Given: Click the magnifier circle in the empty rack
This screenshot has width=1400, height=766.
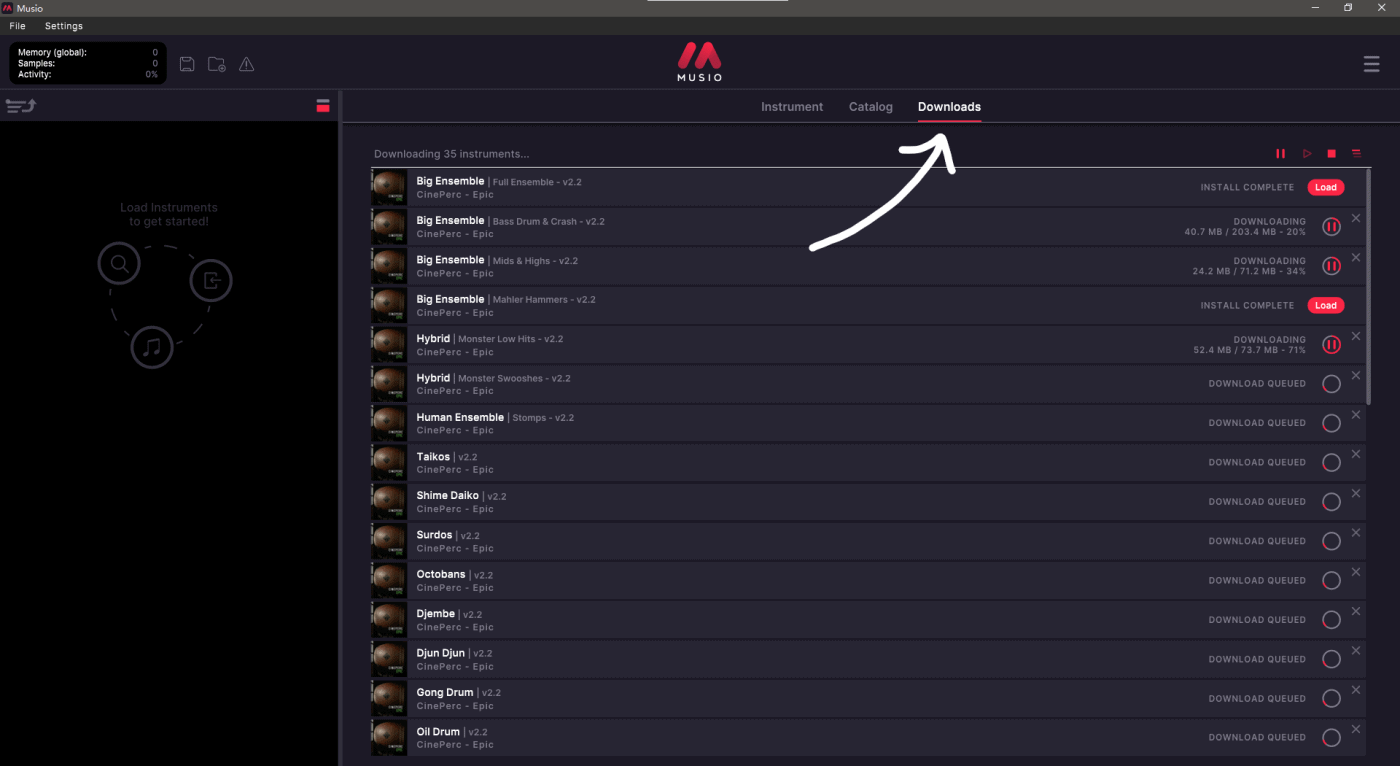Looking at the screenshot, I should coord(119,265).
